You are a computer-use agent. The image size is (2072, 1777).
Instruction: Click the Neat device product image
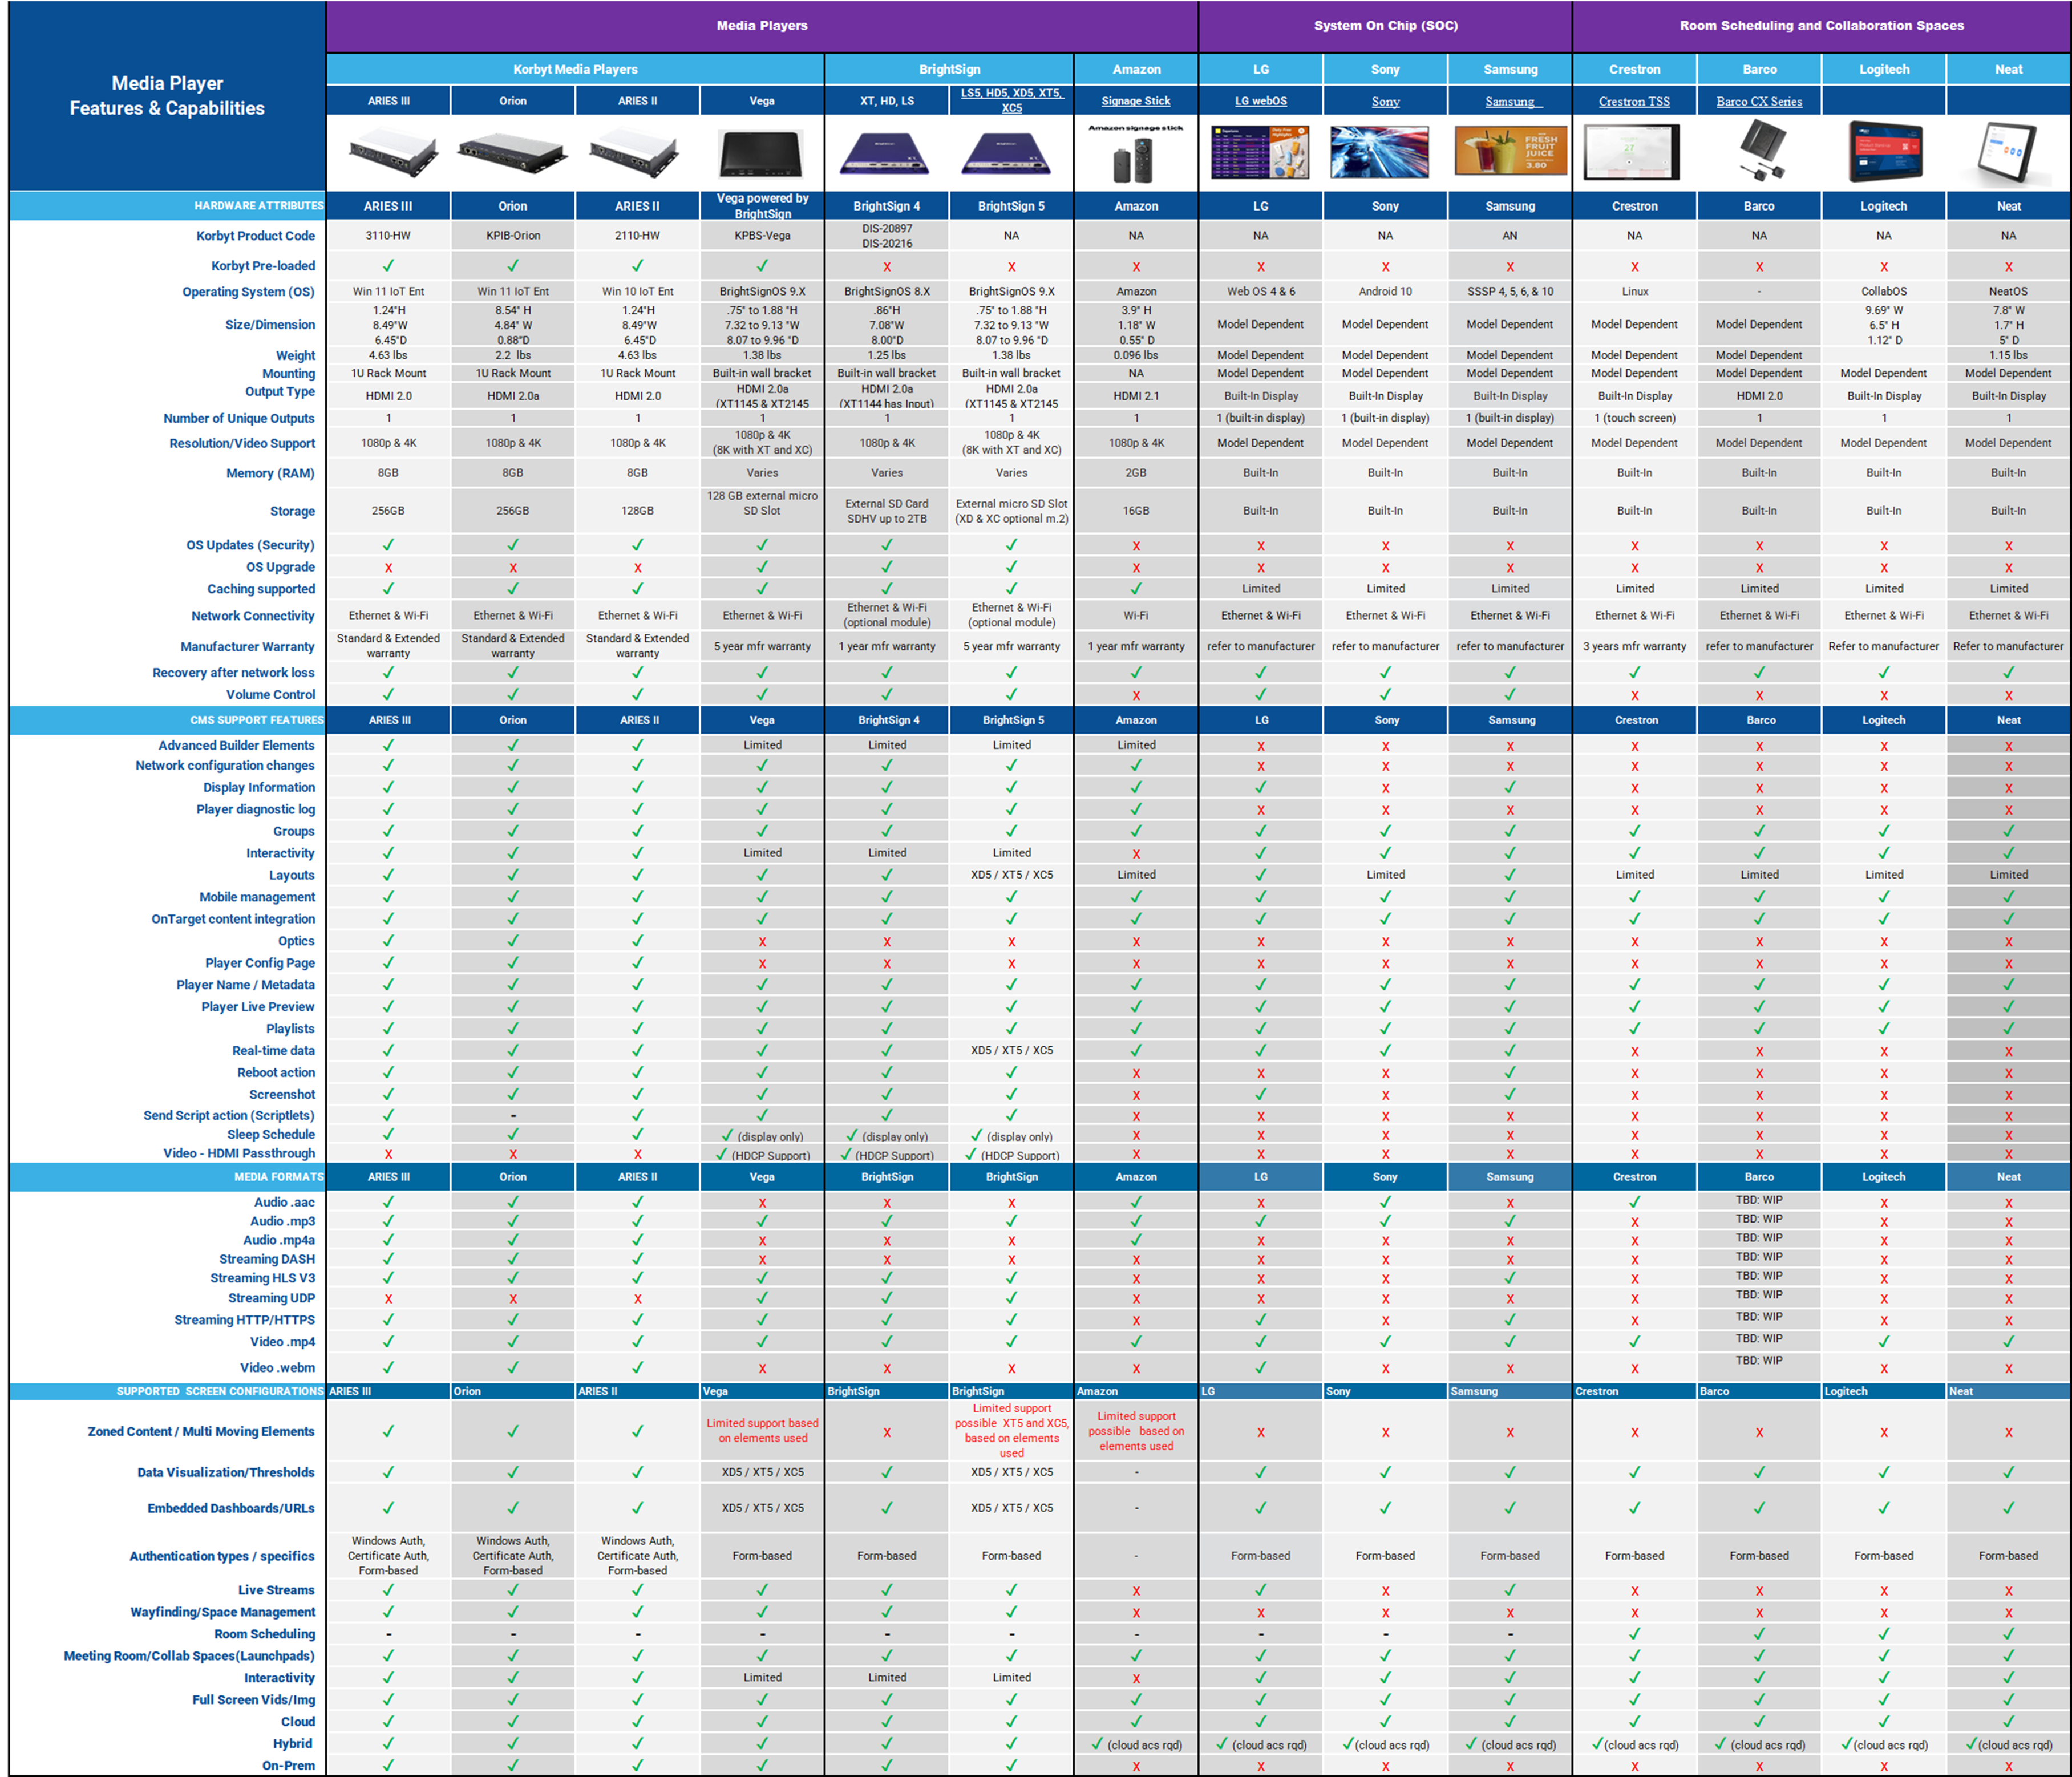point(2006,153)
